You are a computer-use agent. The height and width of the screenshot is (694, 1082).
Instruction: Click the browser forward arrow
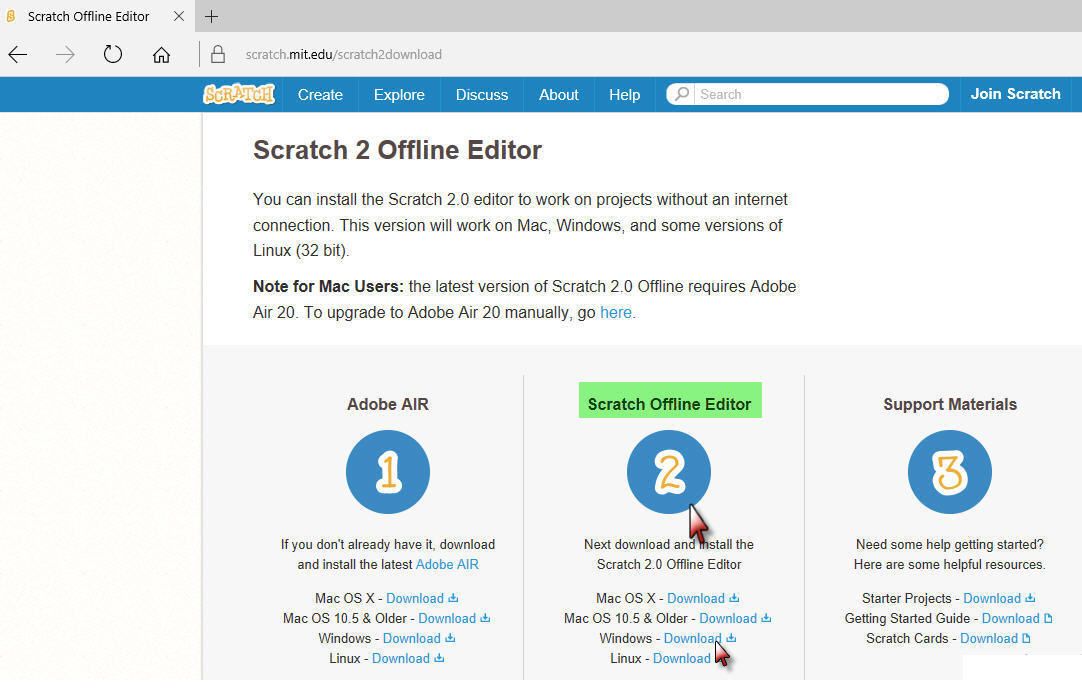pos(66,54)
